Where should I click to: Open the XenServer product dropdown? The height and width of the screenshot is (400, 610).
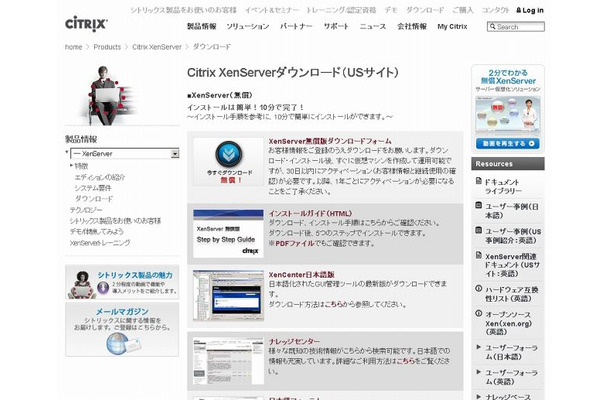124,154
